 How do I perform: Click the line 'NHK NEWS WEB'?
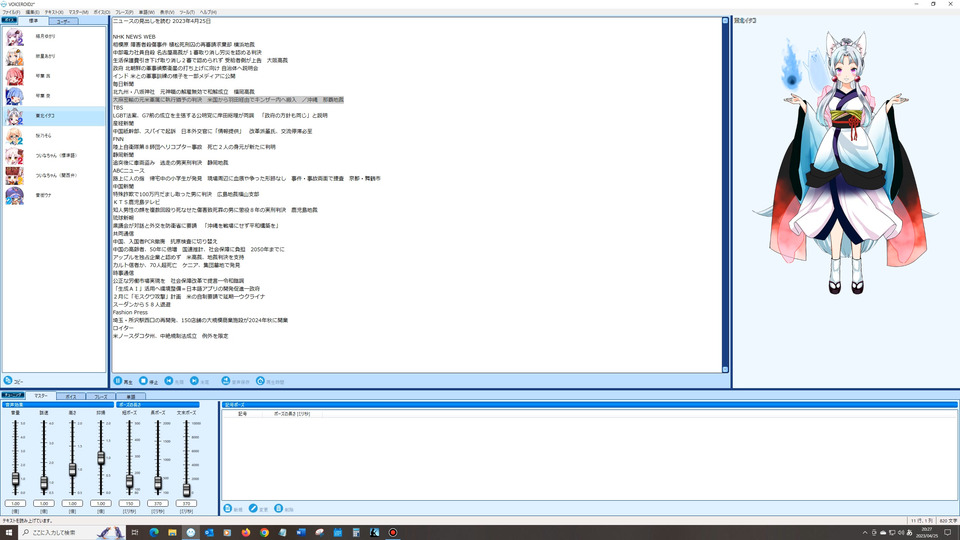[x=134, y=37]
